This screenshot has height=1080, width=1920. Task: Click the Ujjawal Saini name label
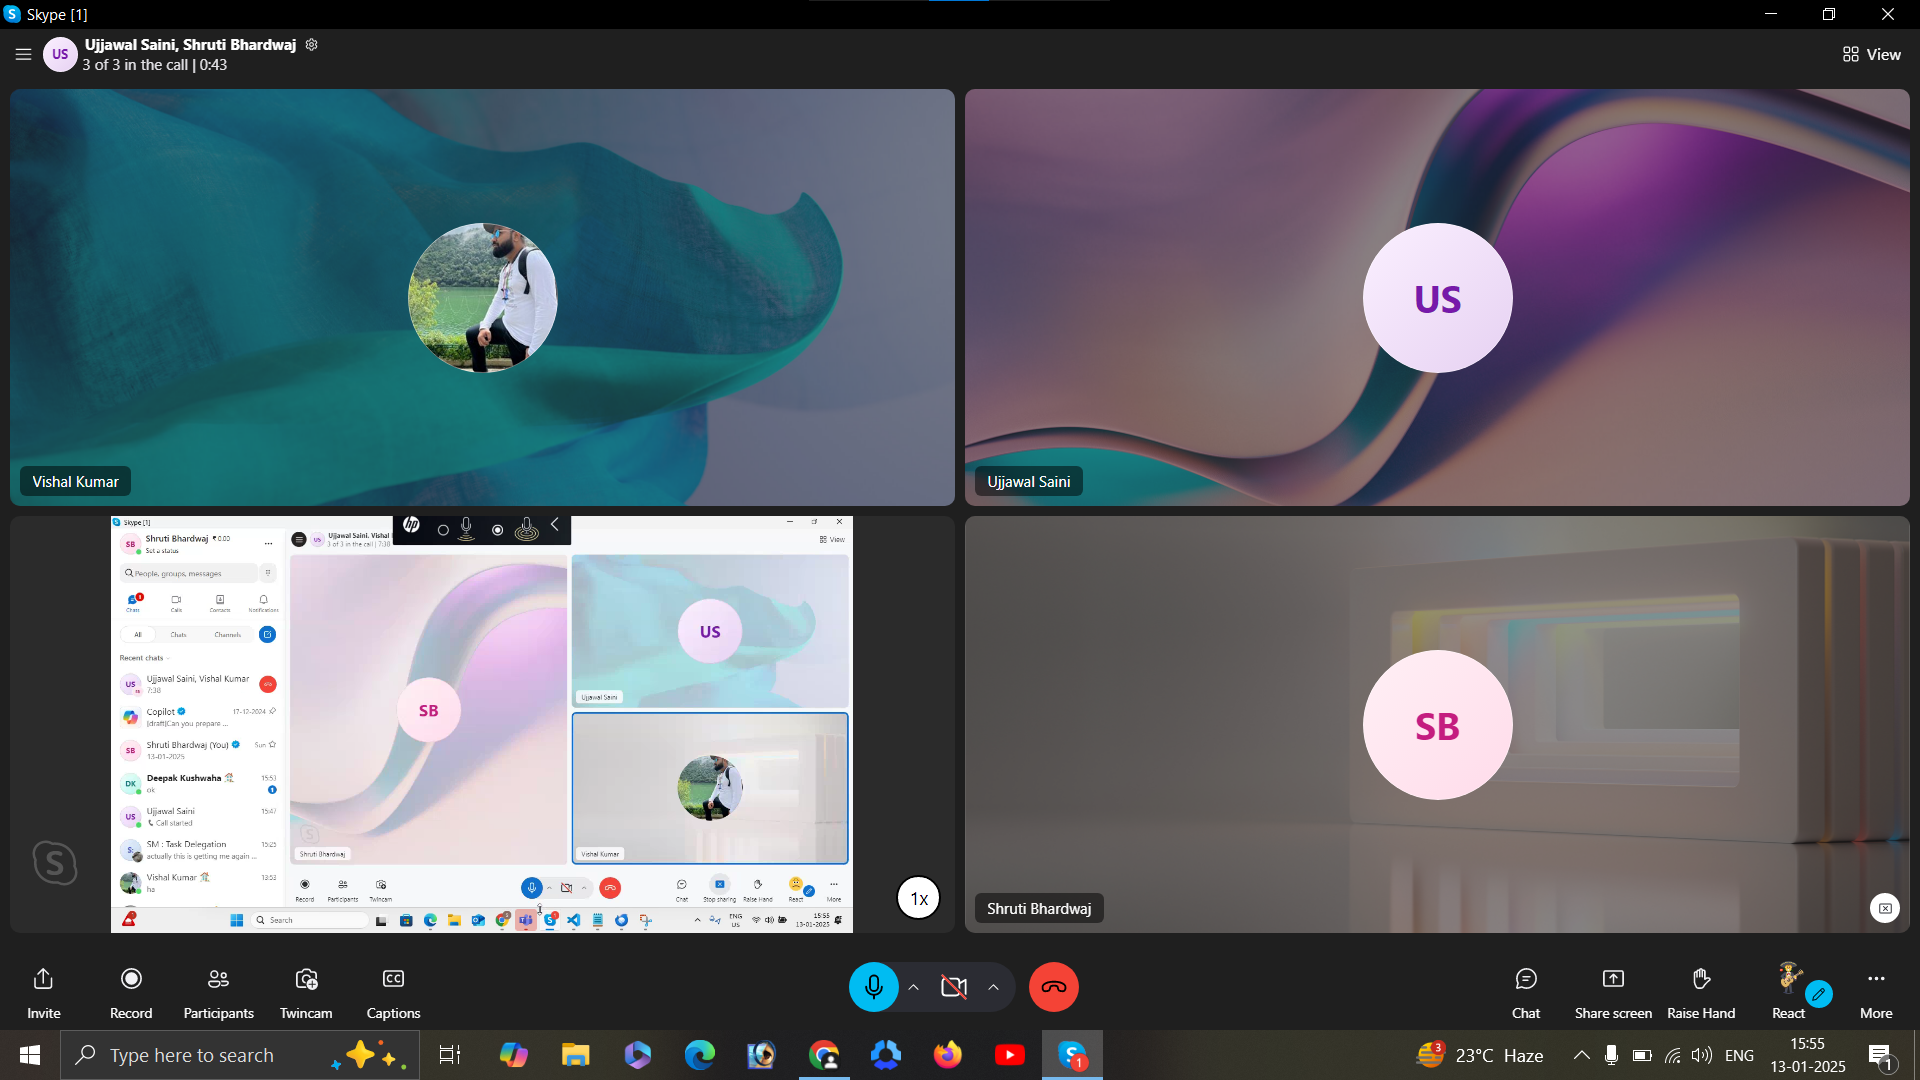1028,482
